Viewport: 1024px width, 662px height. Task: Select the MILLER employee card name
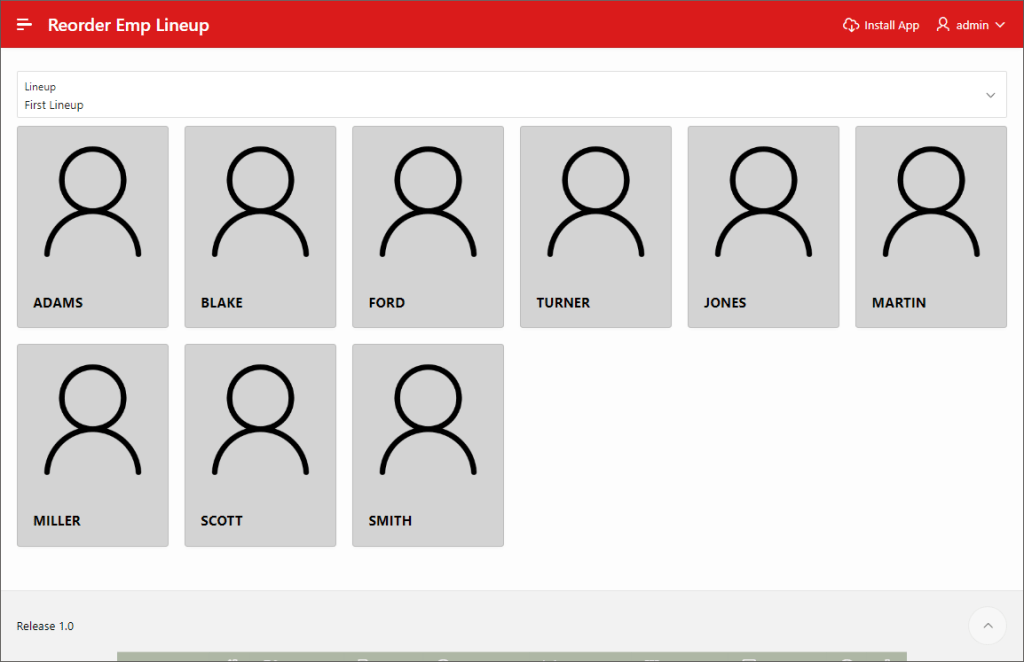(x=57, y=521)
